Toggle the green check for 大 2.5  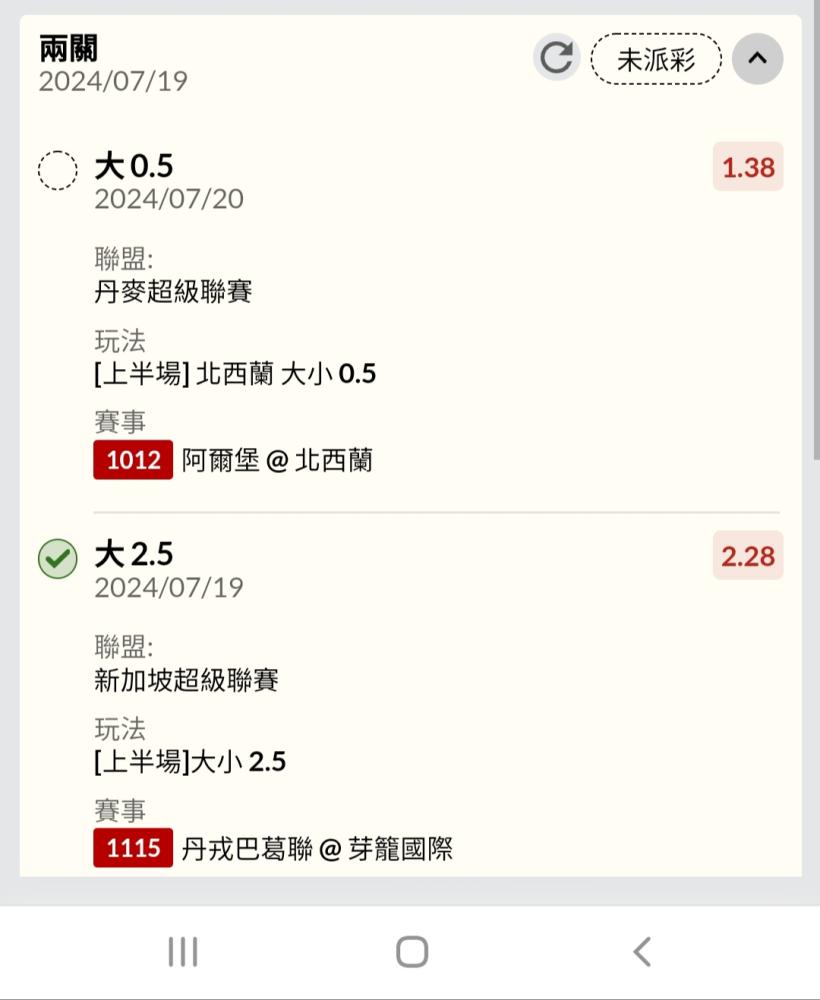click(57, 559)
